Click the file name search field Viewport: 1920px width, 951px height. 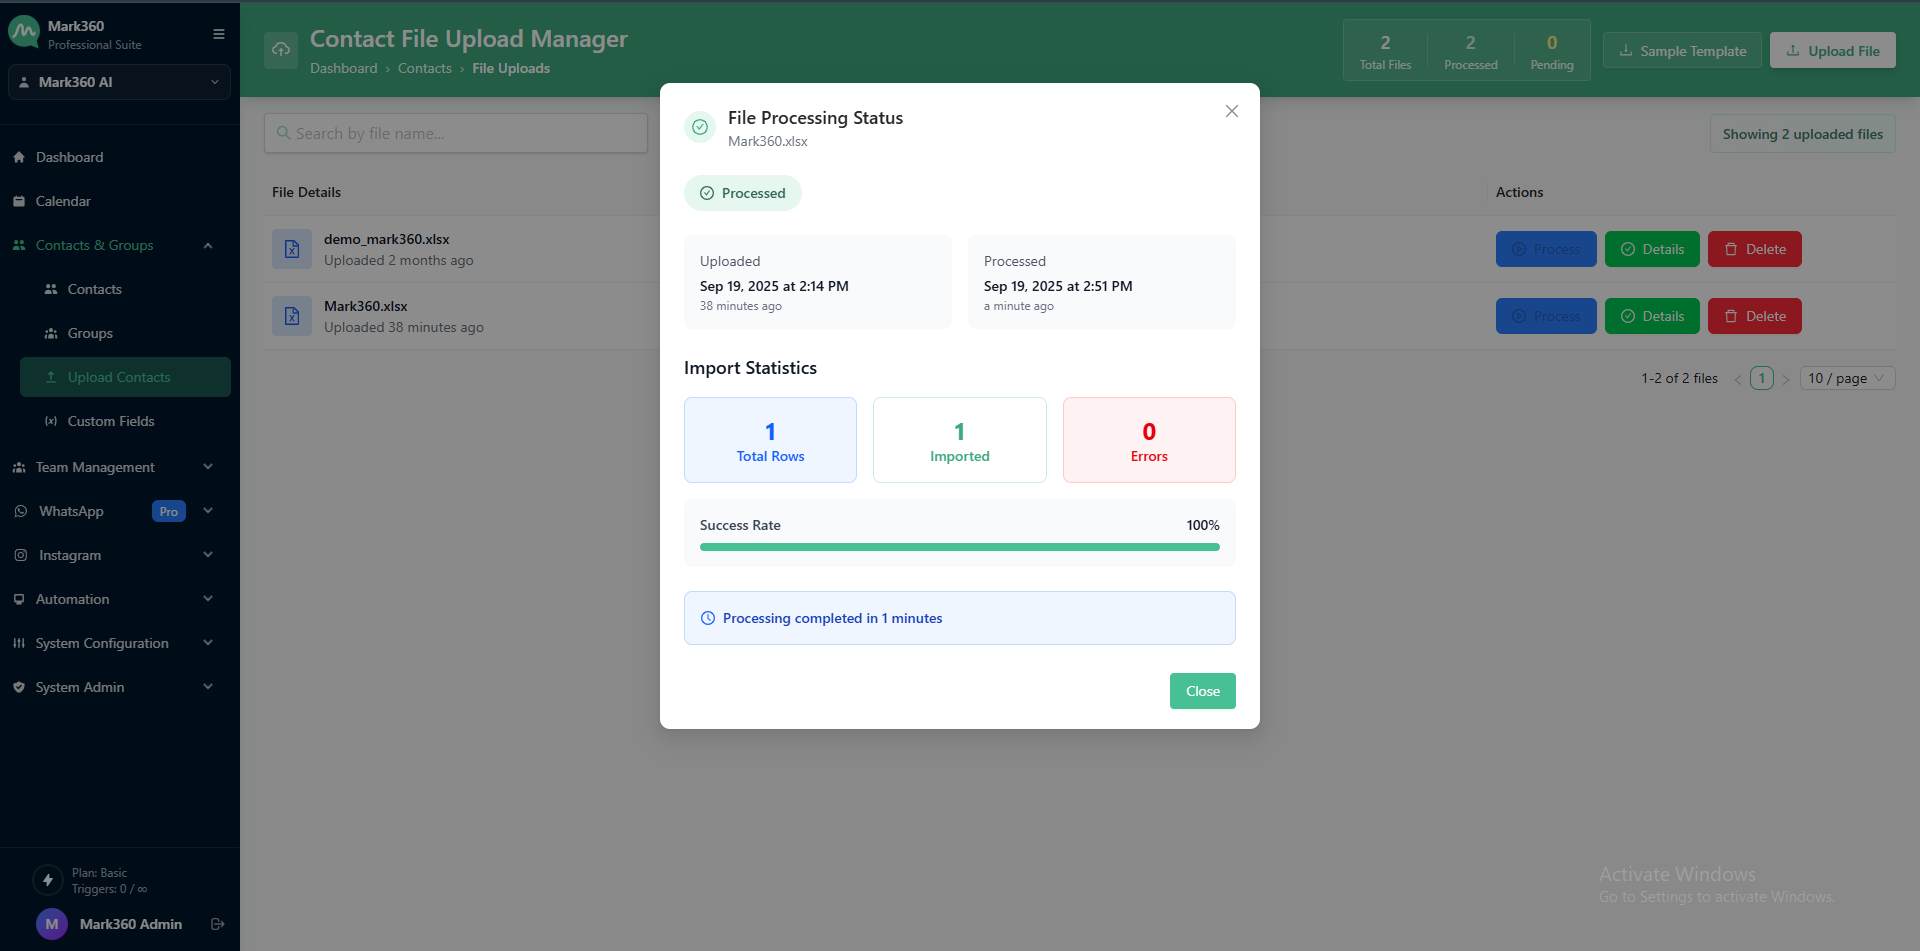coord(455,133)
